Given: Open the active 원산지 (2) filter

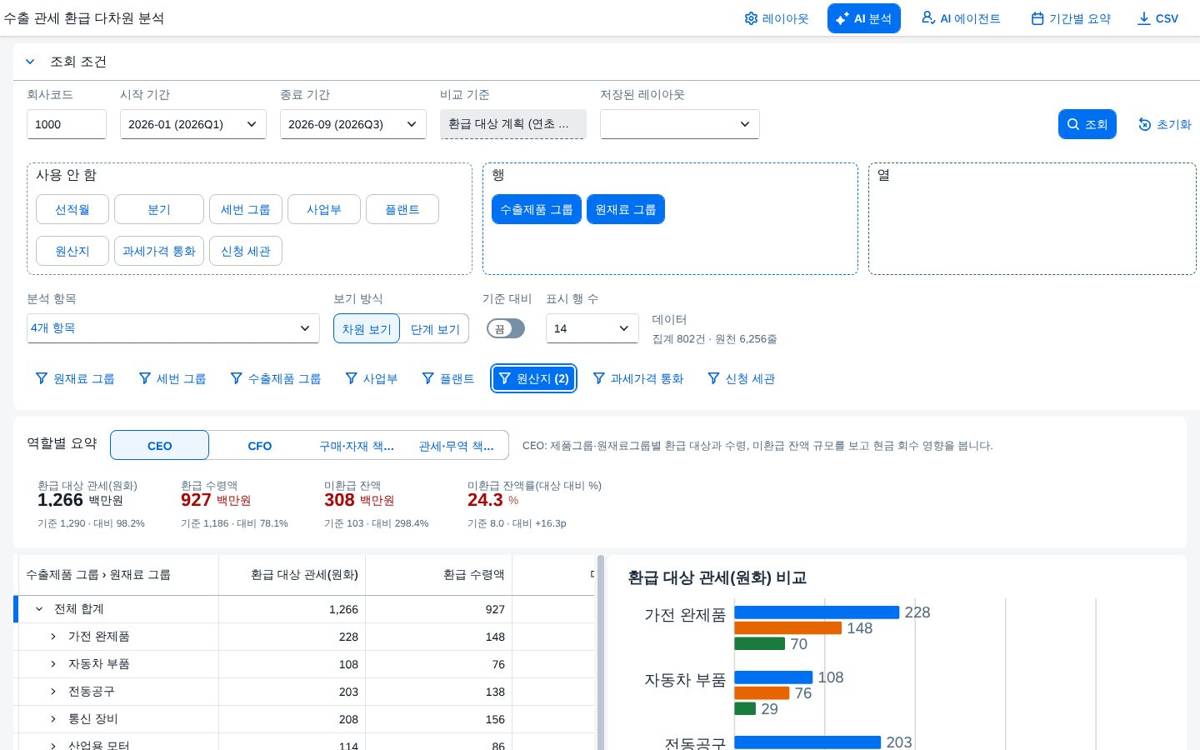Looking at the screenshot, I should [534, 379].
